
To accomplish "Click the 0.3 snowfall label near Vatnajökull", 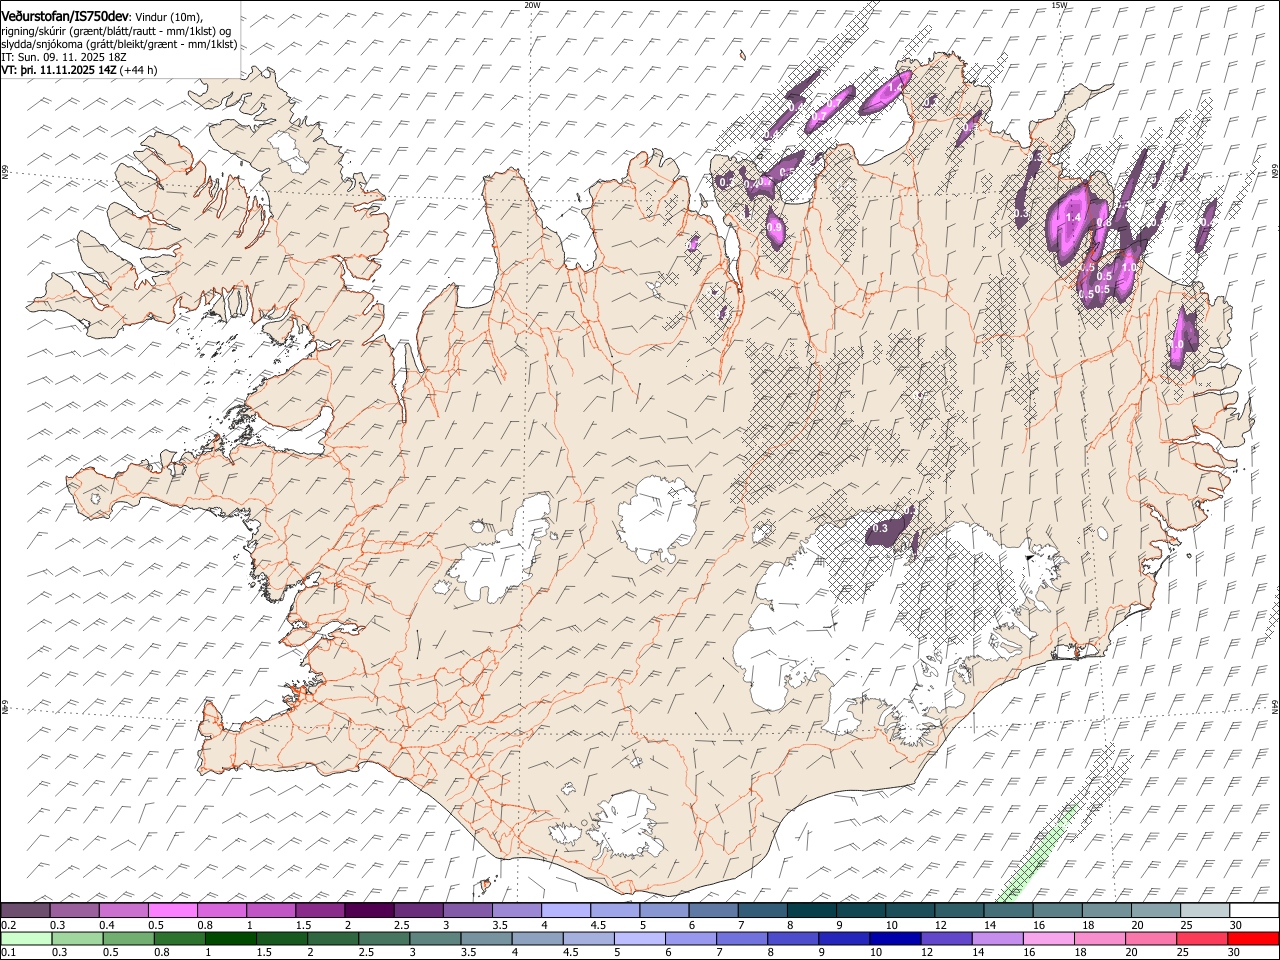I will click(x=880, y=528).
